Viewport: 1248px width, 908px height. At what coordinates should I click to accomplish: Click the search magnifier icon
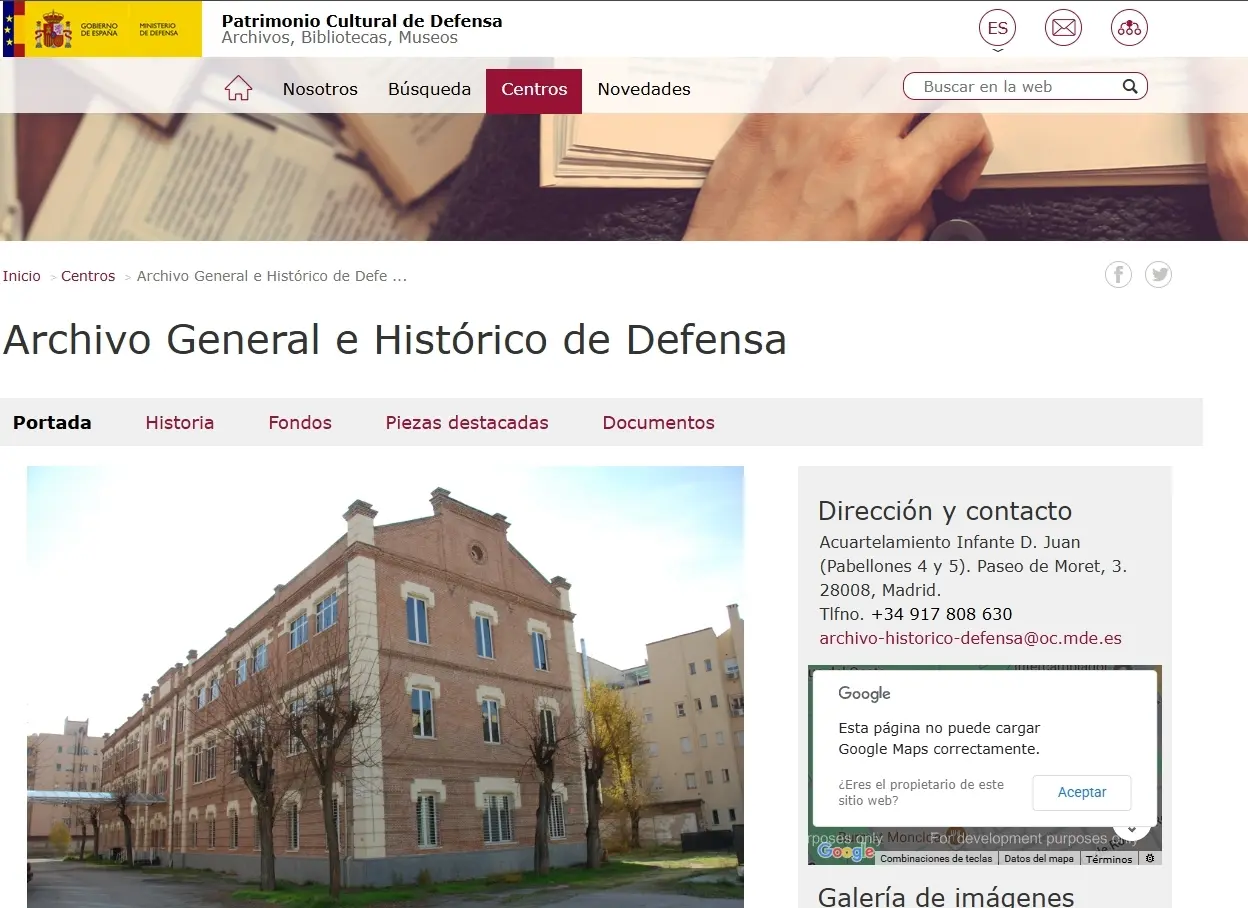(x=1130, y=87)
